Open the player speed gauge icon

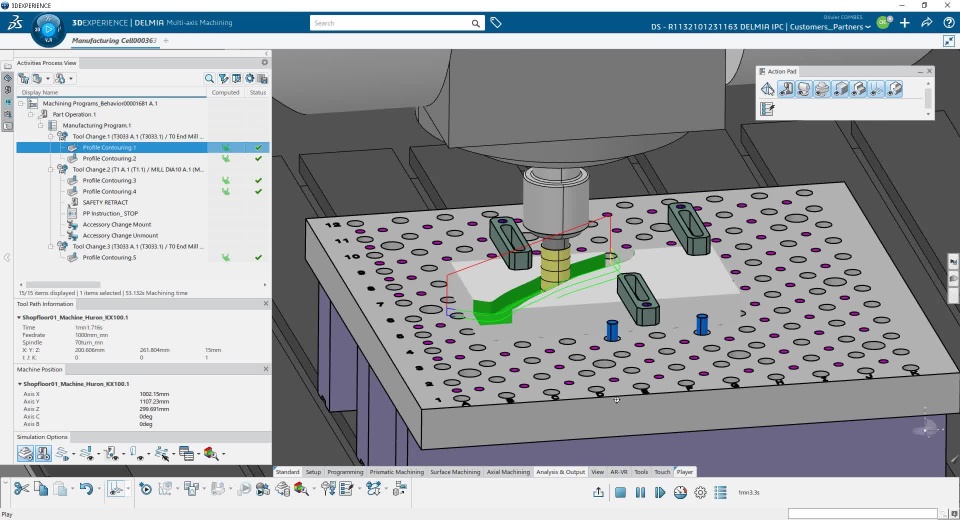(x=680, y=492)
